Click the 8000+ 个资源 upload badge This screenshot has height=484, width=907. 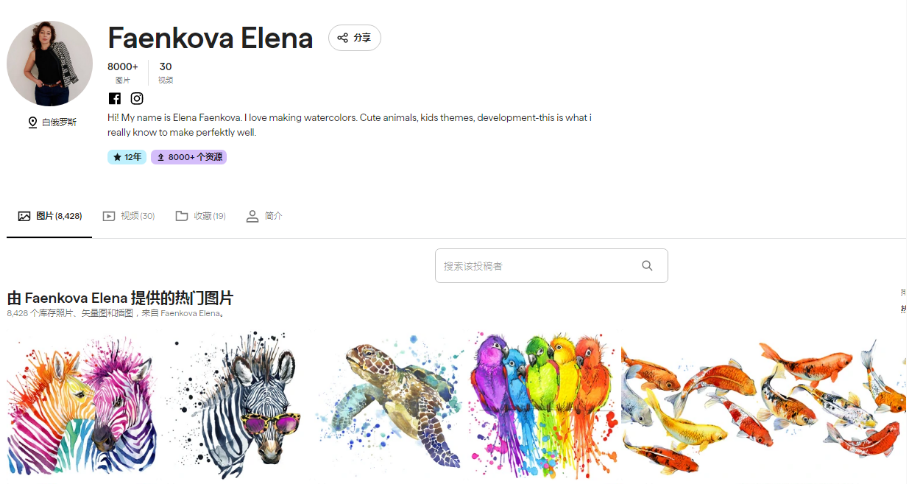[x=189, y=157]
